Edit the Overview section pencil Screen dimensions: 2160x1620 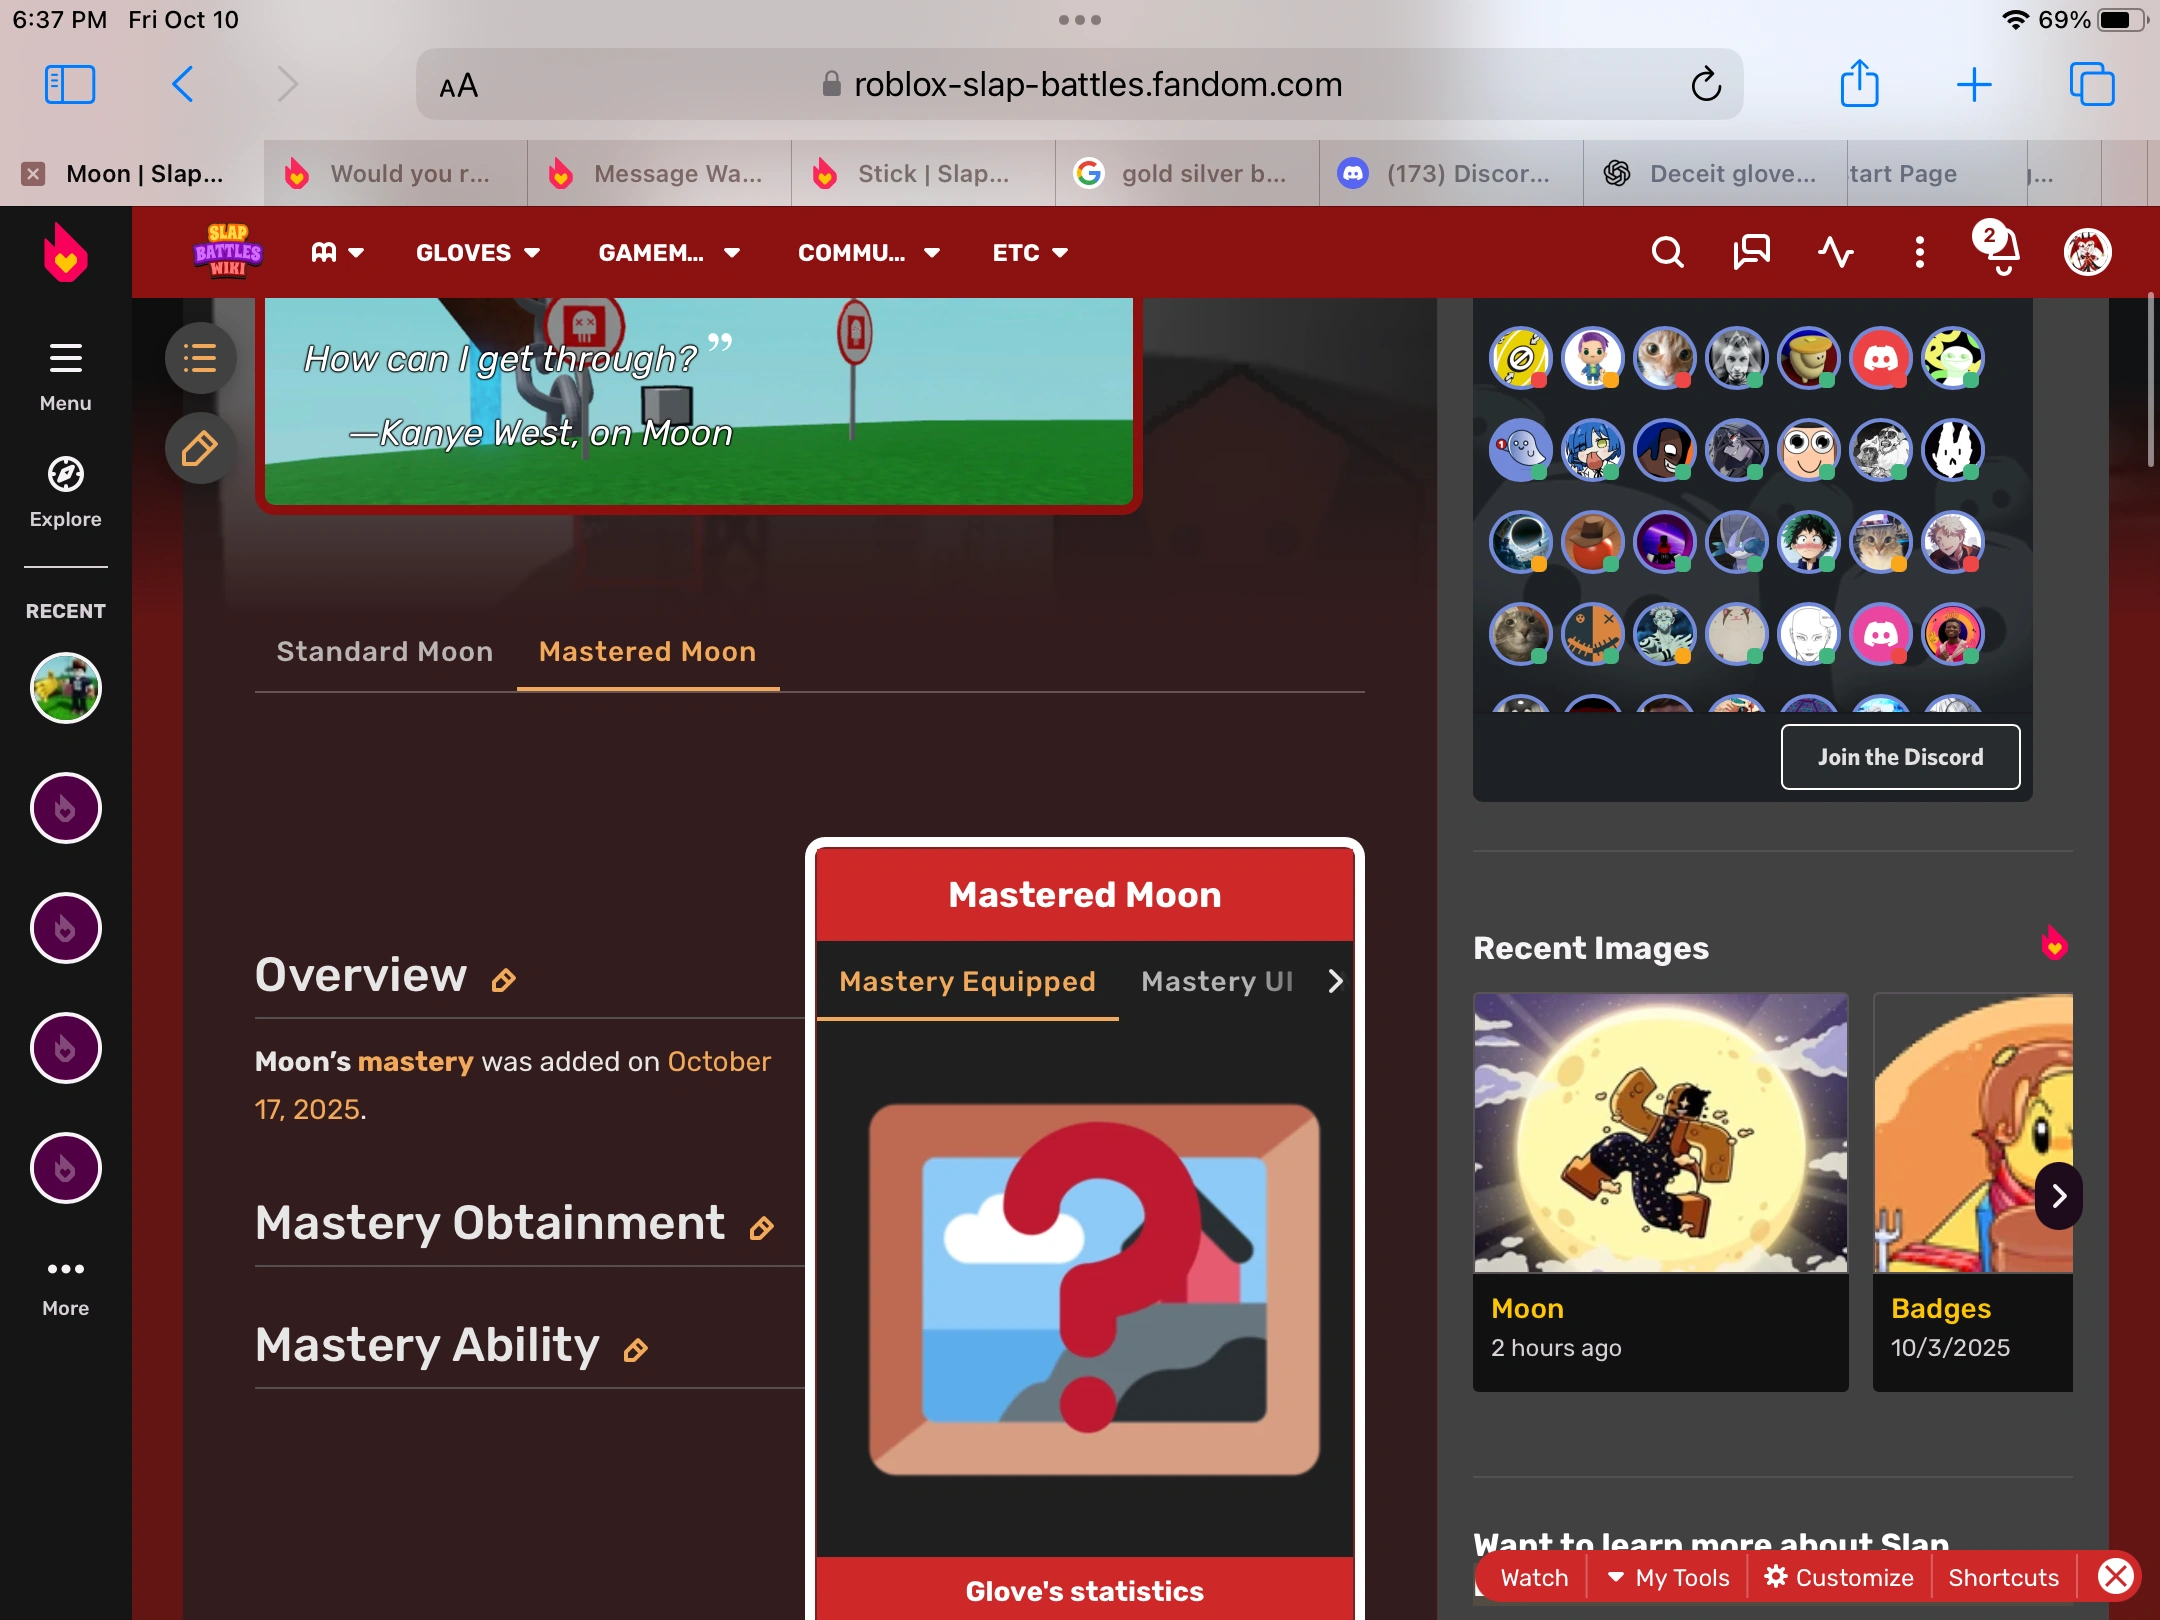pos(504,981)
